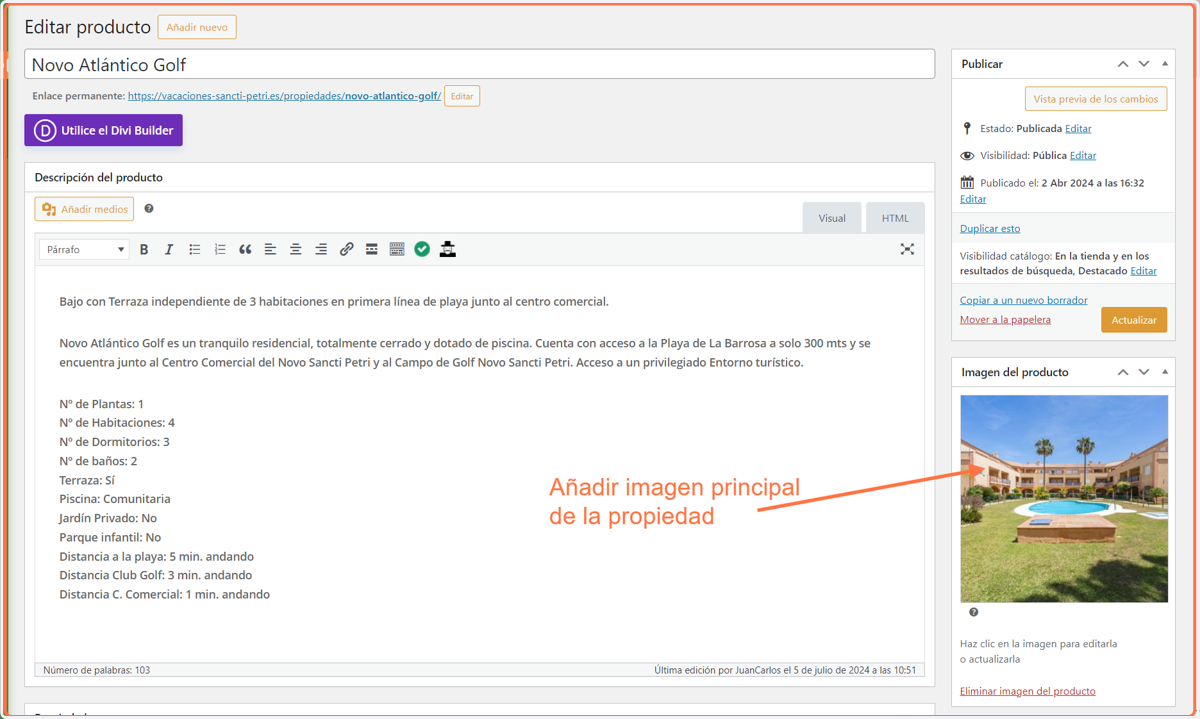
Task: Click the product image thumbnail to edit
Action: [1064, 499]
